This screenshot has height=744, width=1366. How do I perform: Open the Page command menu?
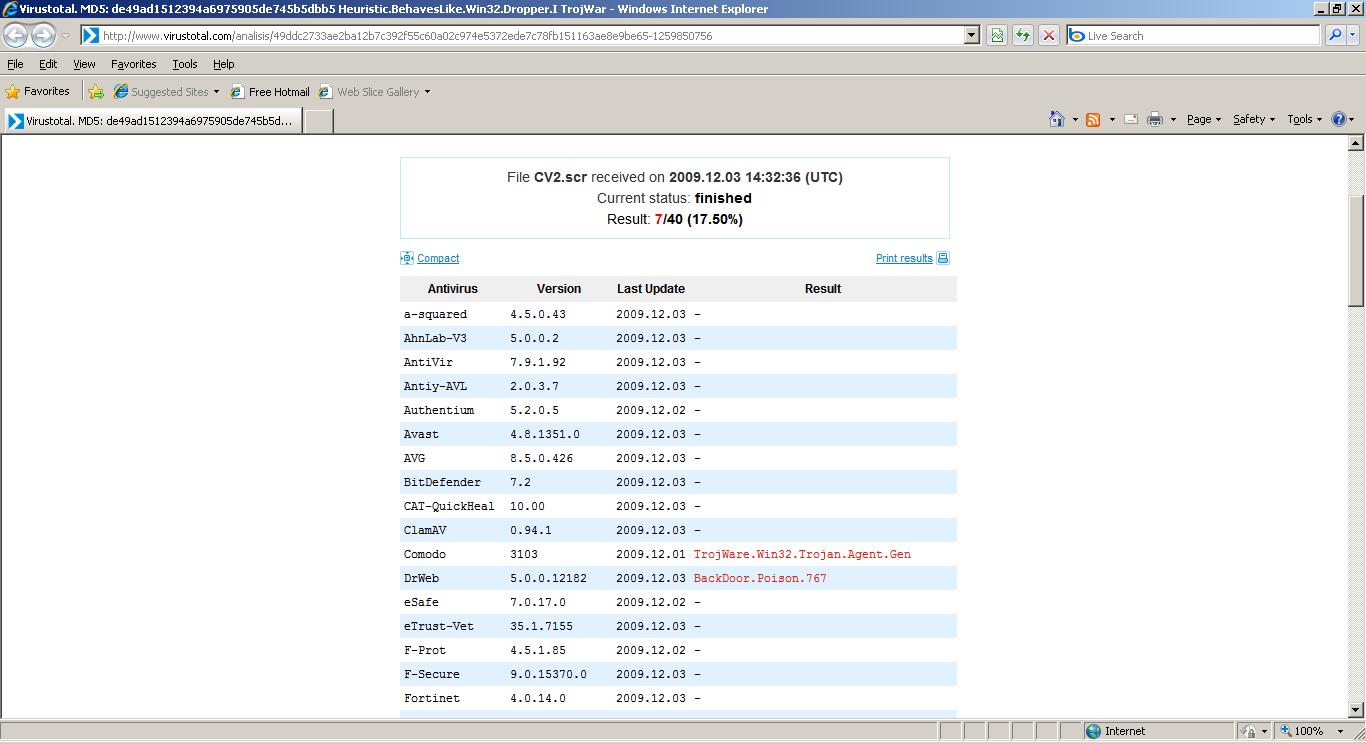(1204, 119)
